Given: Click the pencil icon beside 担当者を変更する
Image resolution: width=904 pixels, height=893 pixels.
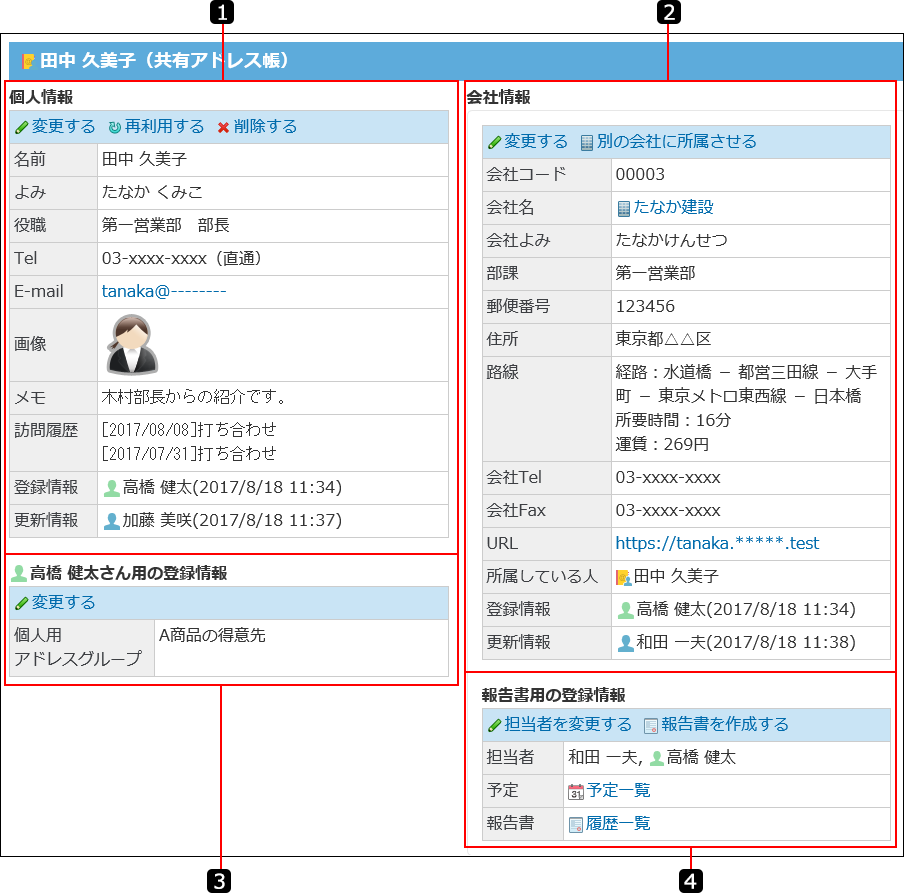Looking at the screenshot, I should click(x=494, y=725).
